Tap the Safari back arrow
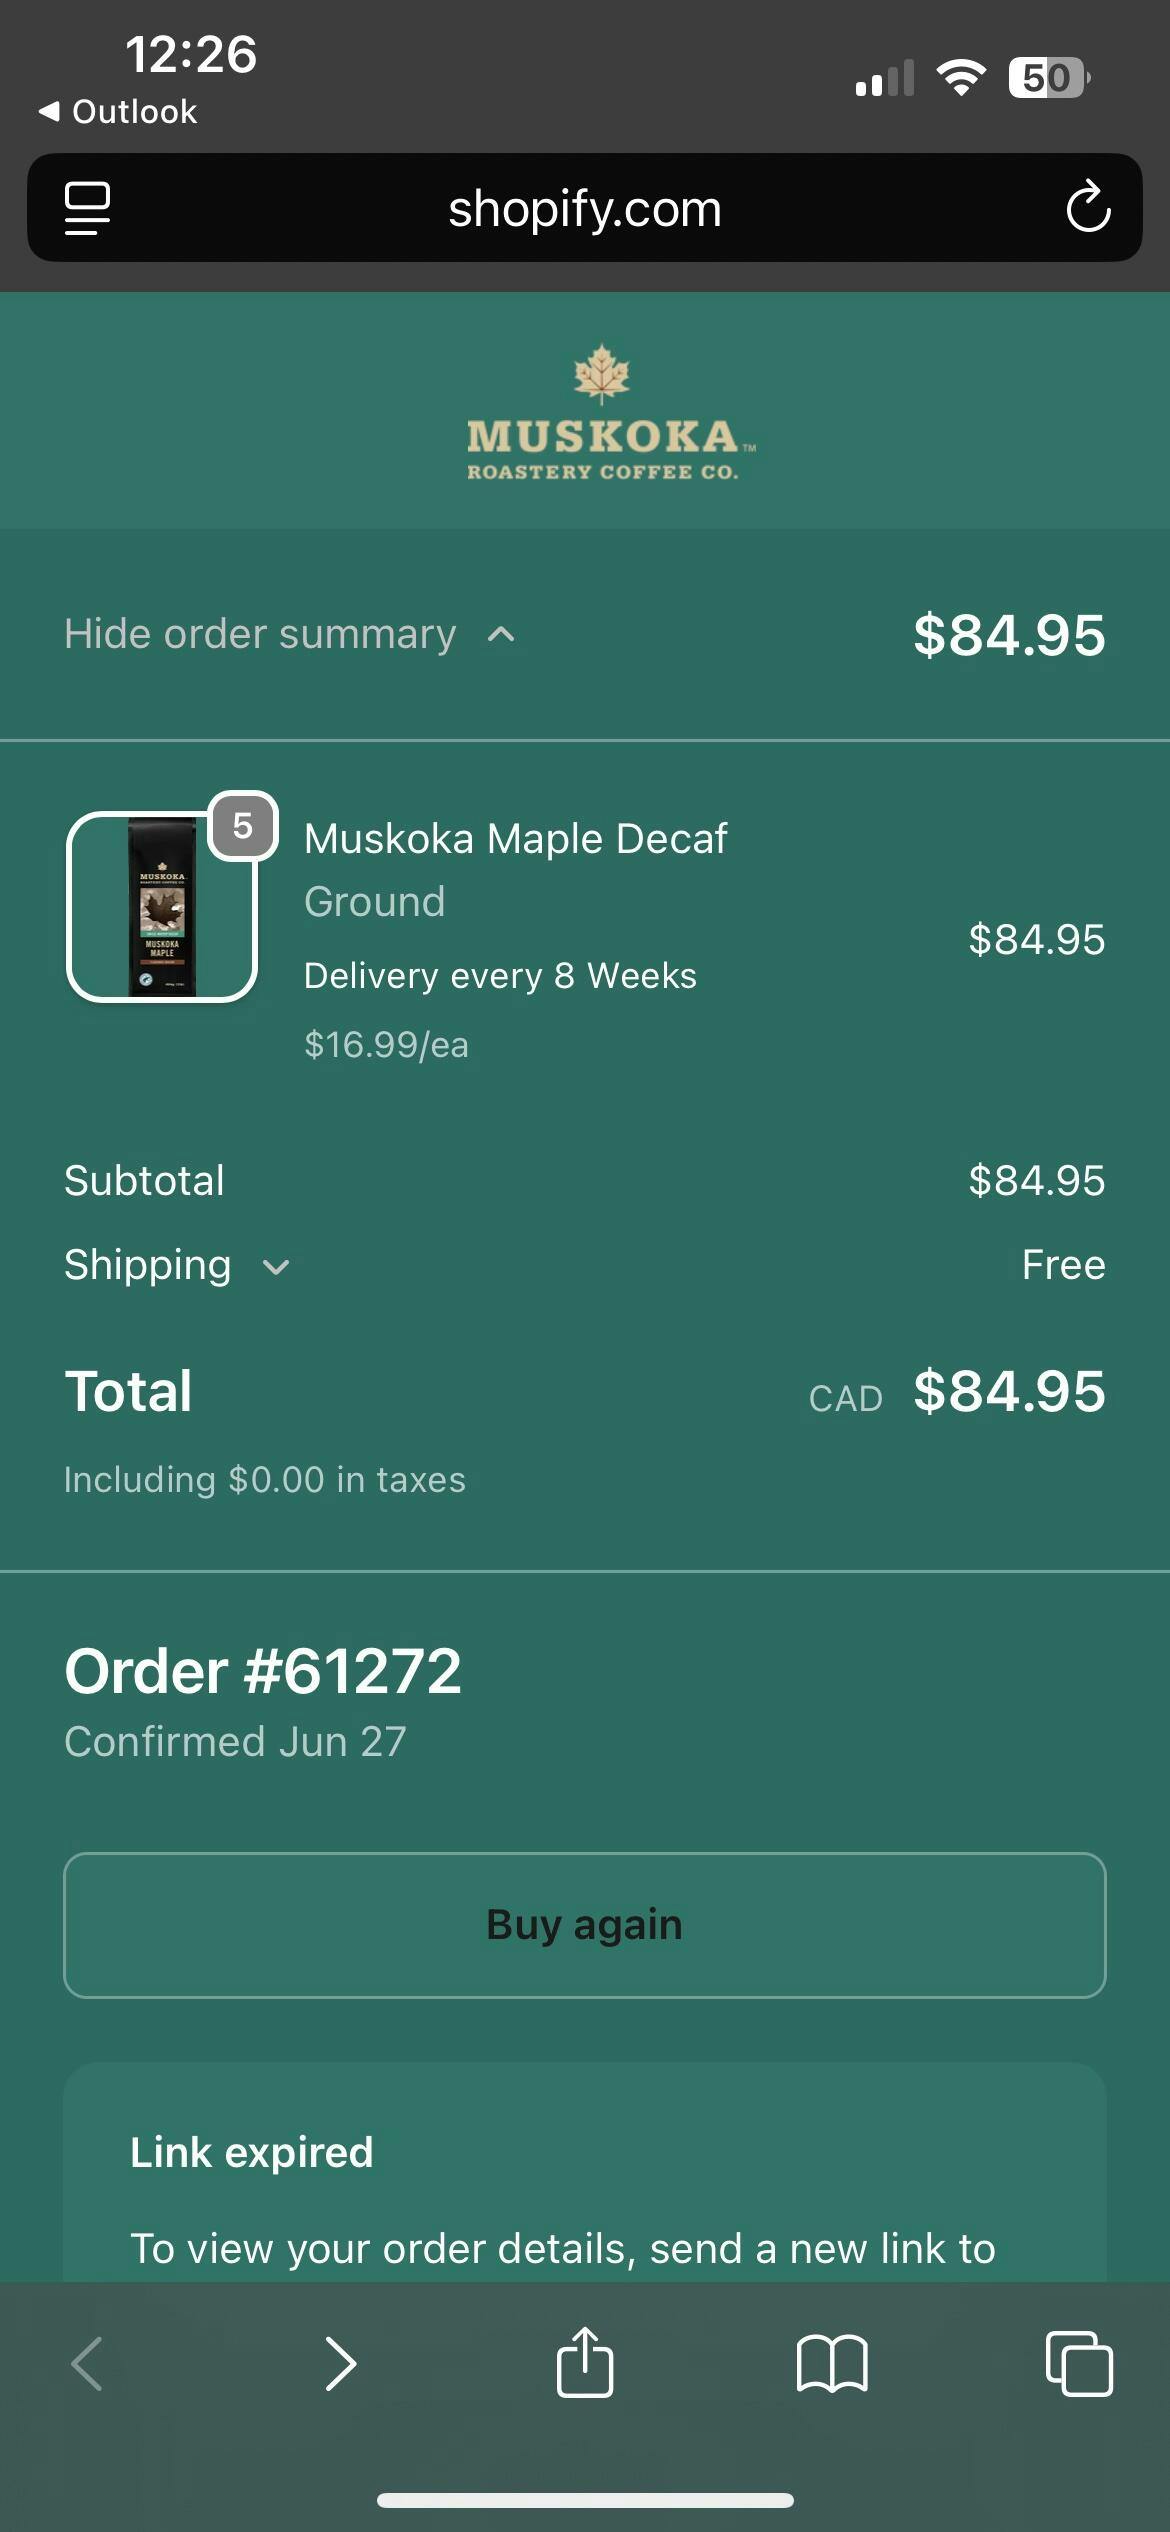The height and width of the screenshot is (2532, 1170). (x=88, y=2364)
